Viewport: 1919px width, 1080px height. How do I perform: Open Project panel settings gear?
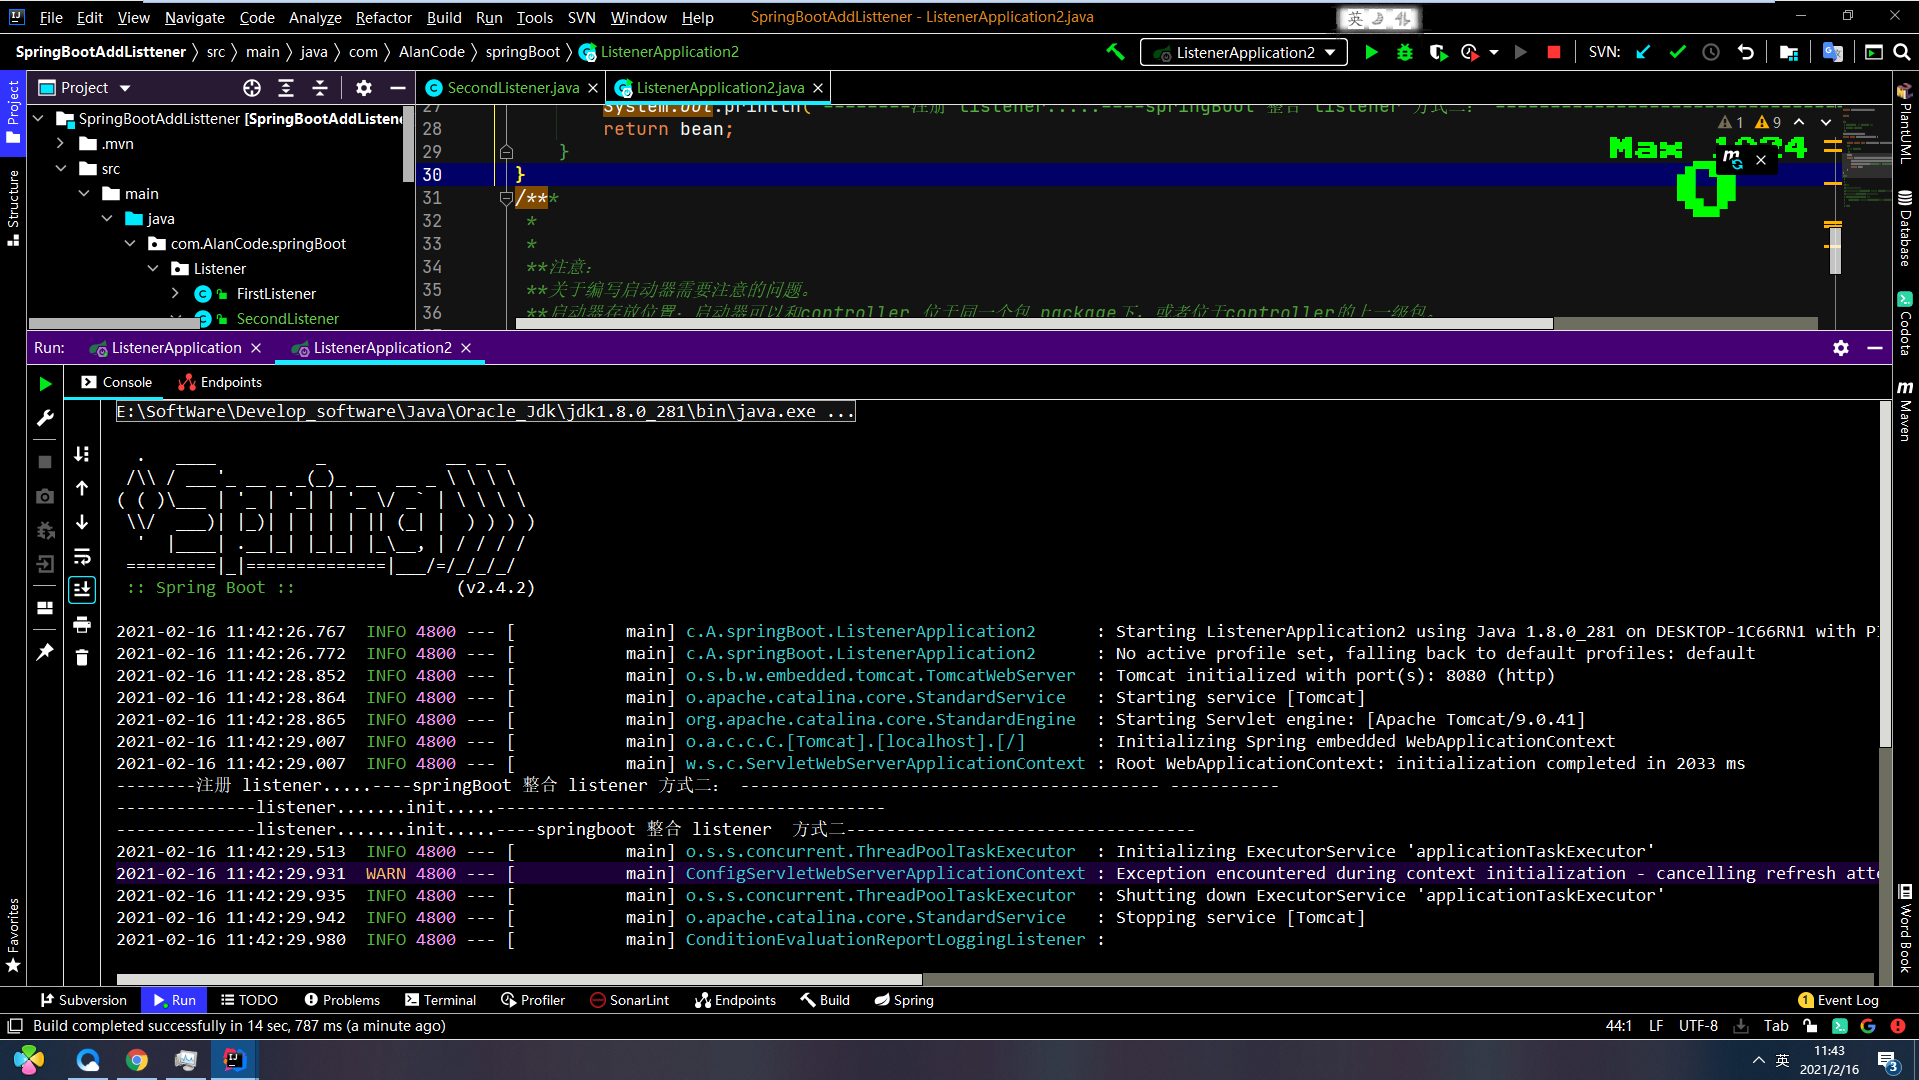pyautogui.click(x=364, y=88)
